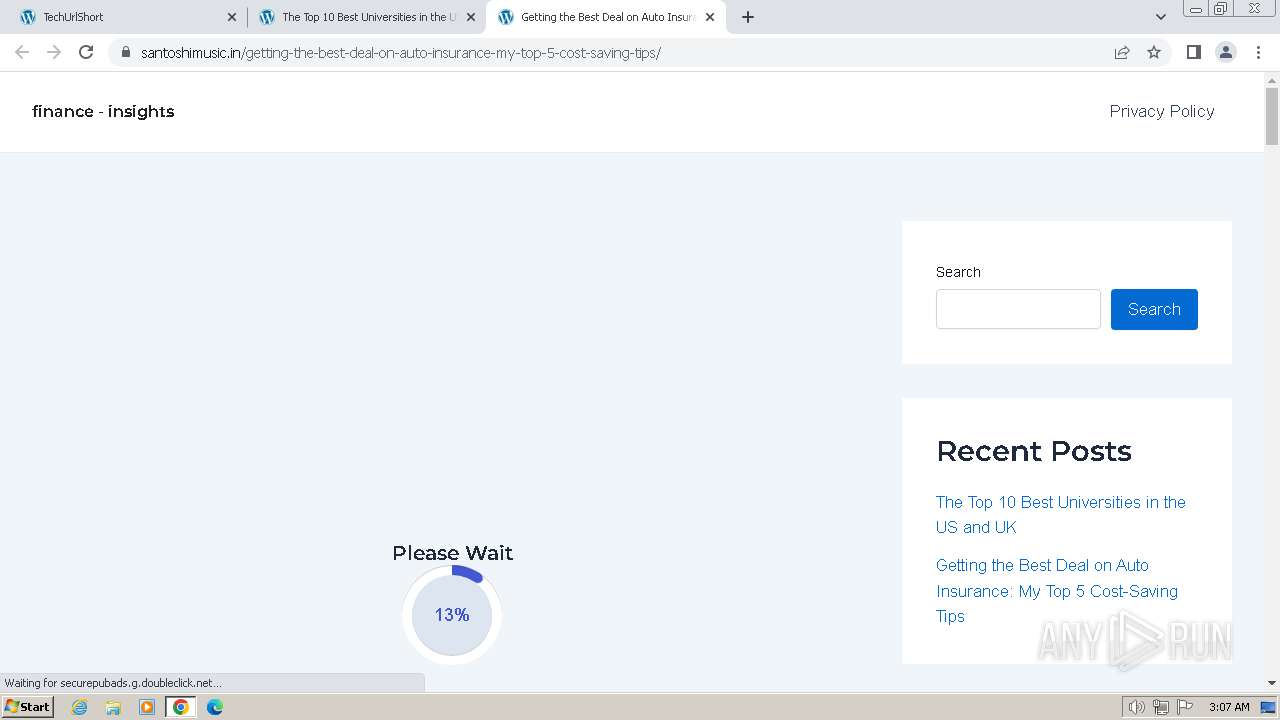Click the volume speaker tray icon

click(1137, 707)
